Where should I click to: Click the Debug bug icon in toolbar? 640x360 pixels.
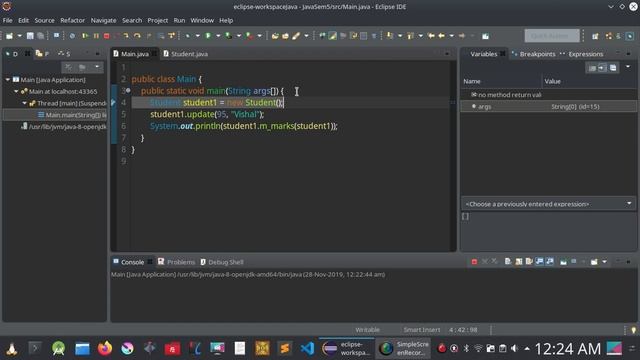click(188, 36)
